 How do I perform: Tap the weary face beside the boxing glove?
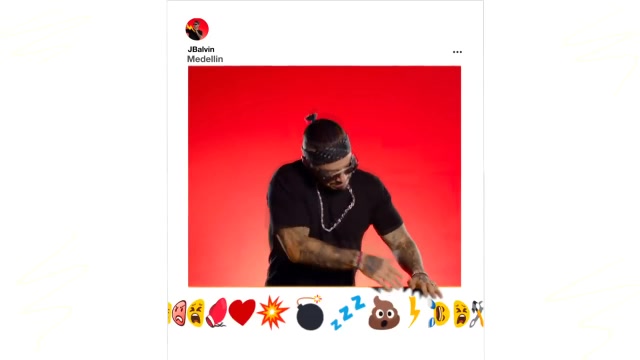coord(196,313)
